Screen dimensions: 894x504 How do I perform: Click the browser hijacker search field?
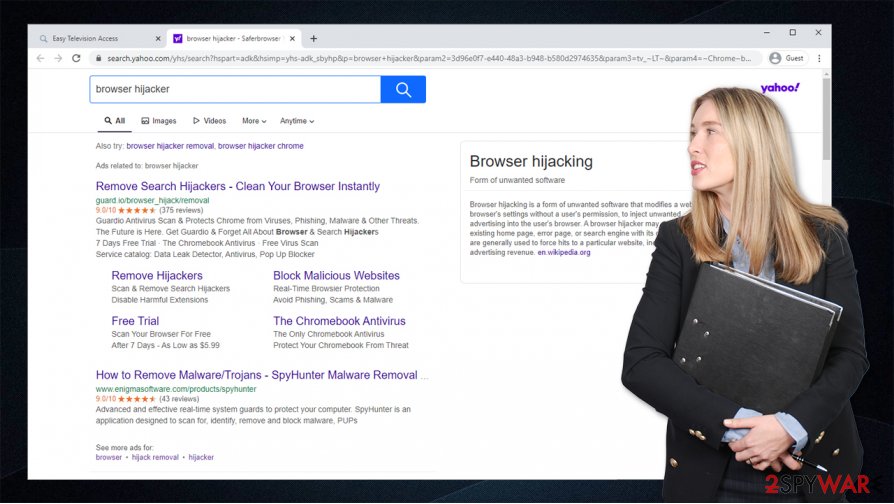(235, 90)
